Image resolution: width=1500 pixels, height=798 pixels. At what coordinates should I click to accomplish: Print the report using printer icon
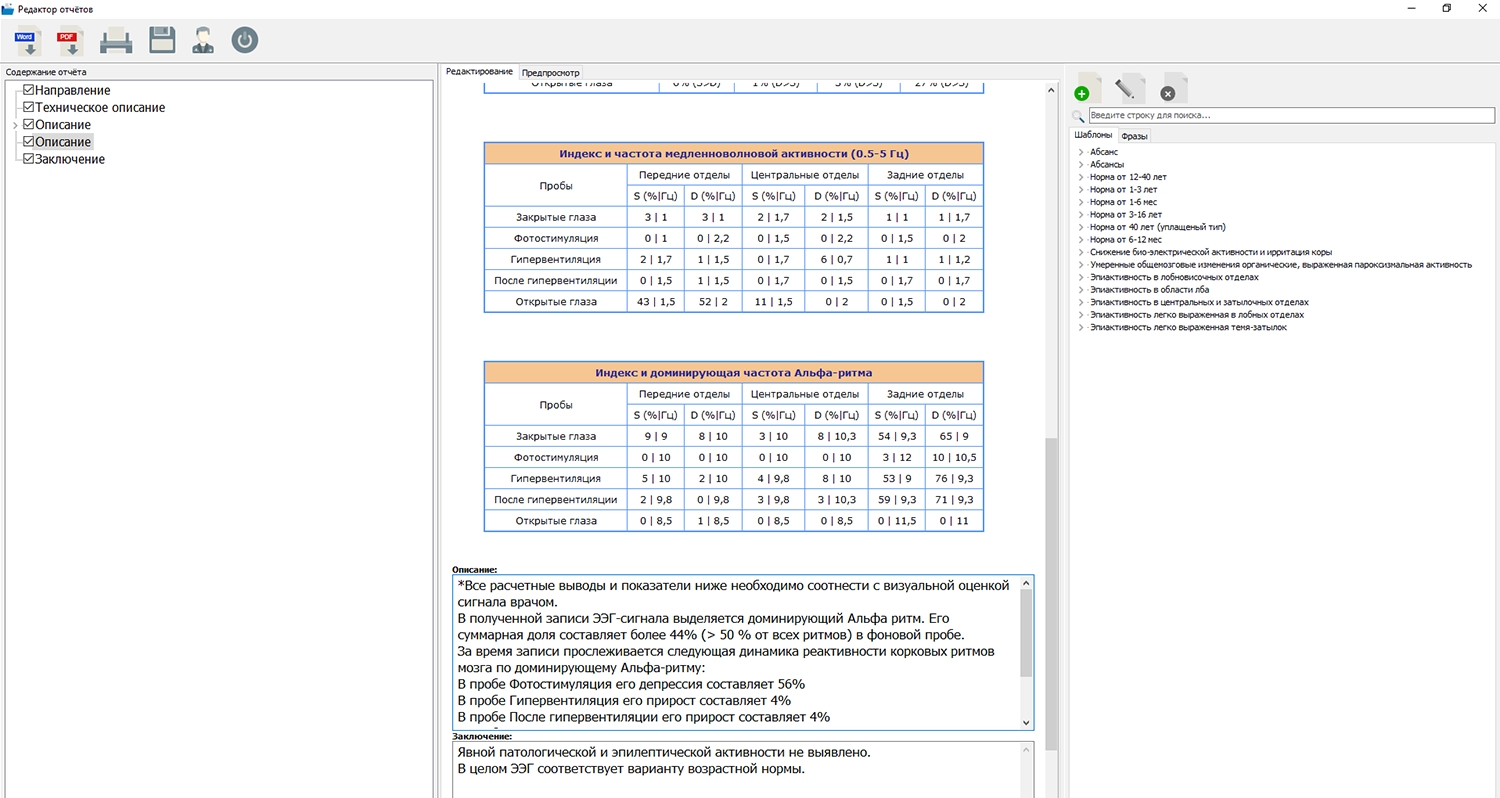pyautogui.click(x=116, y=41)
